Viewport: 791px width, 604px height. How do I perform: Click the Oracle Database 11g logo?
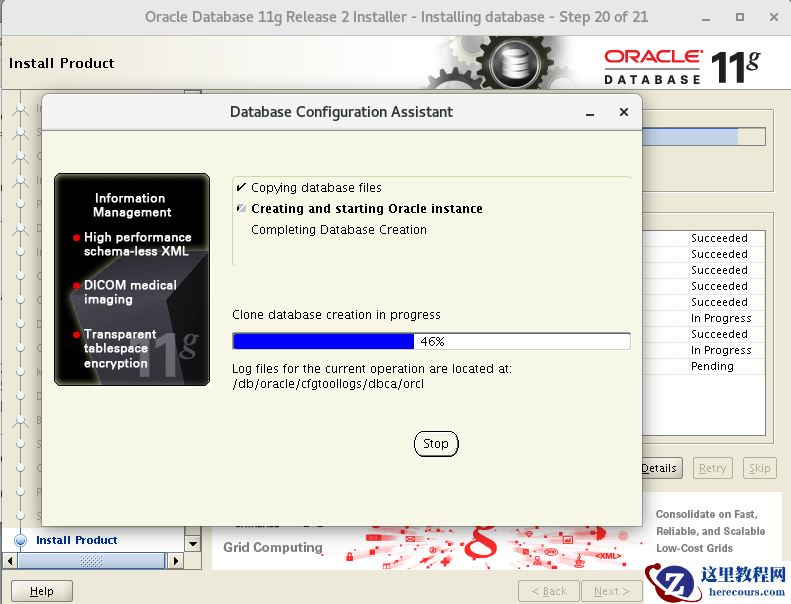[682, 67]
